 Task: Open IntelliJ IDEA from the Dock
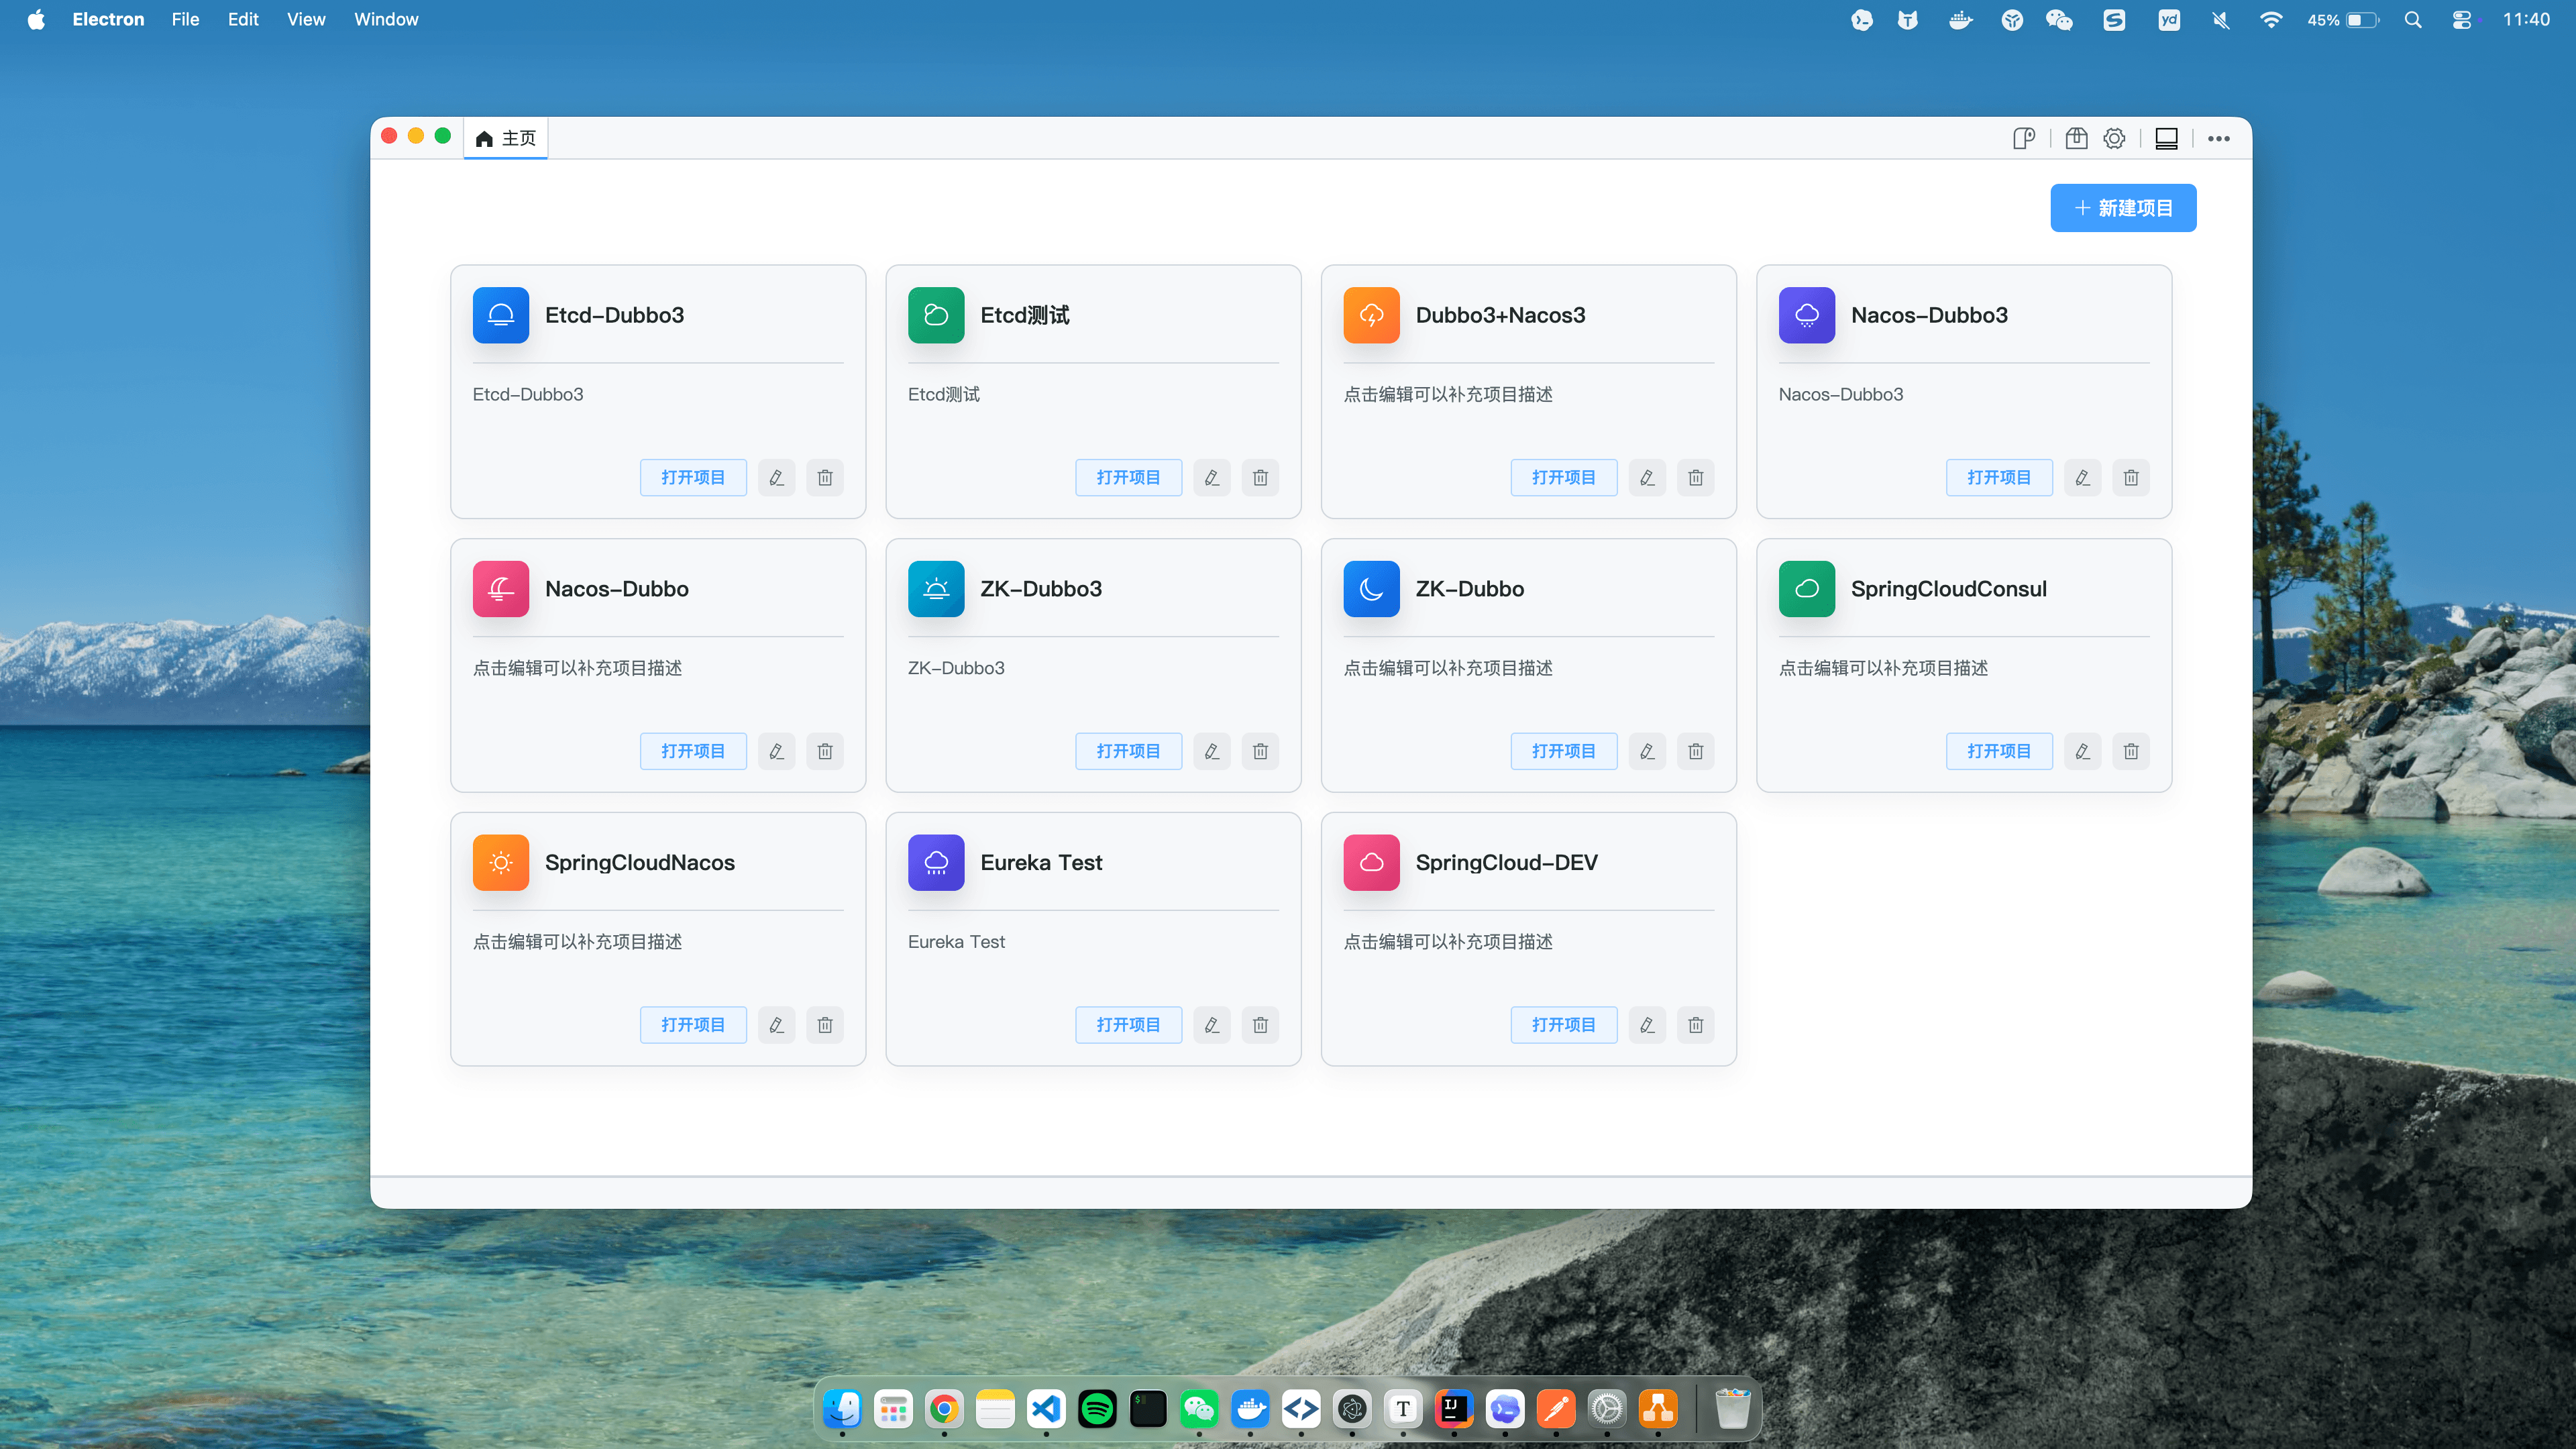pyautogui.click(x=1454, y=1409)
